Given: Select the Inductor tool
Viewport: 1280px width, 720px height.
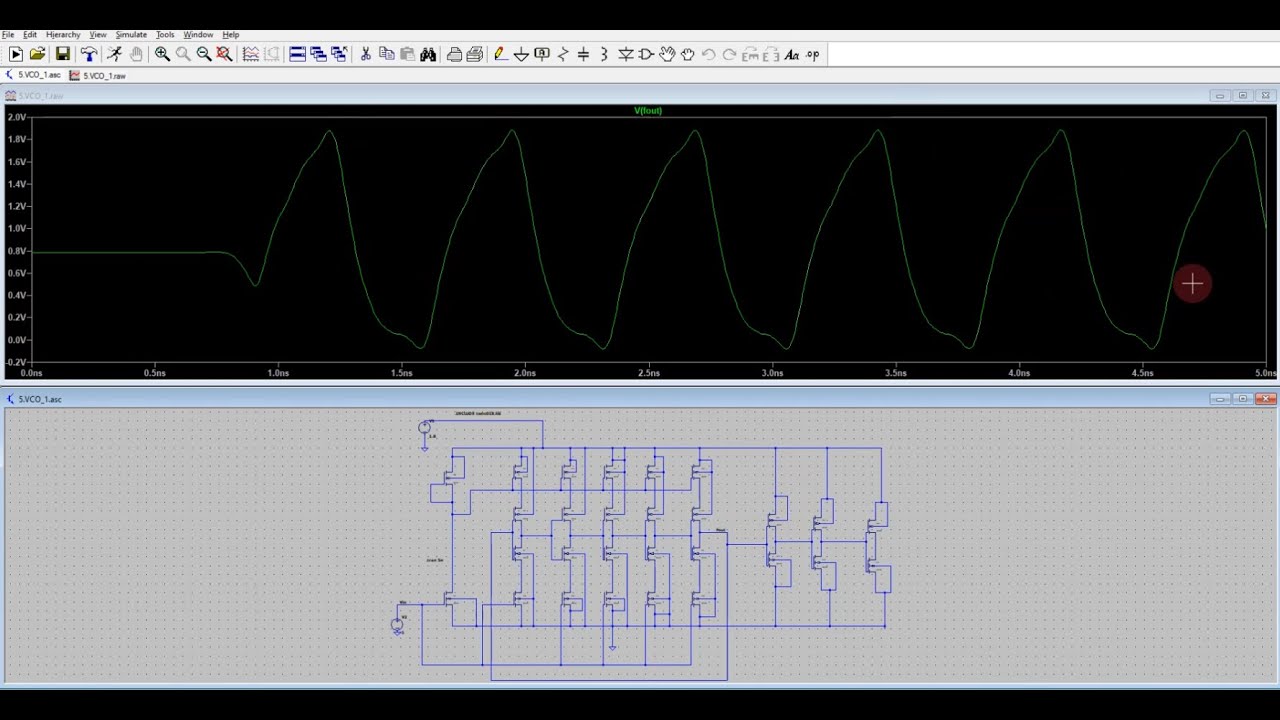Looking at the screenshot, I should click(604, 54).
